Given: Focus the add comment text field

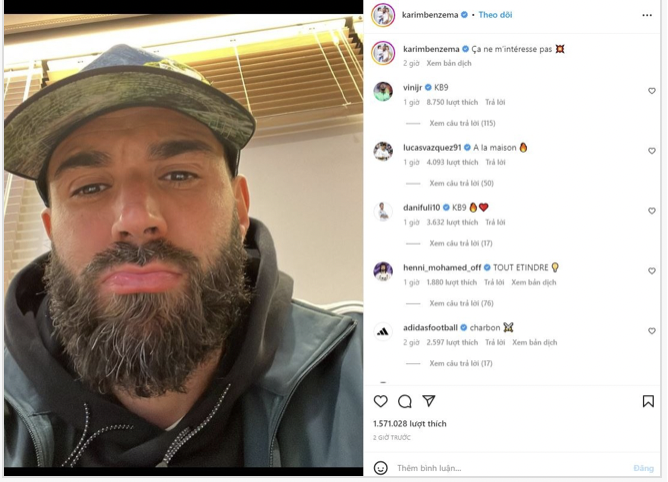Looking at the screenshot, I should point(511,468).
